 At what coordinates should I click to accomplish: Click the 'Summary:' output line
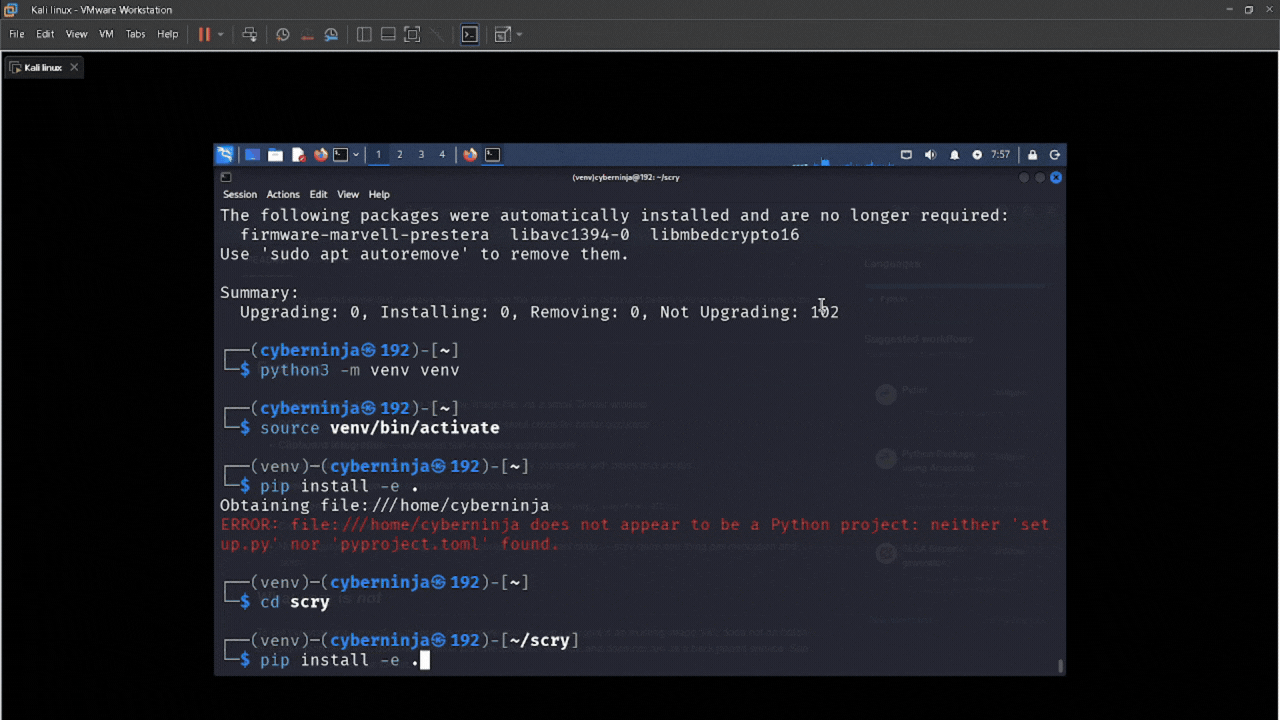tap(260, 293)
